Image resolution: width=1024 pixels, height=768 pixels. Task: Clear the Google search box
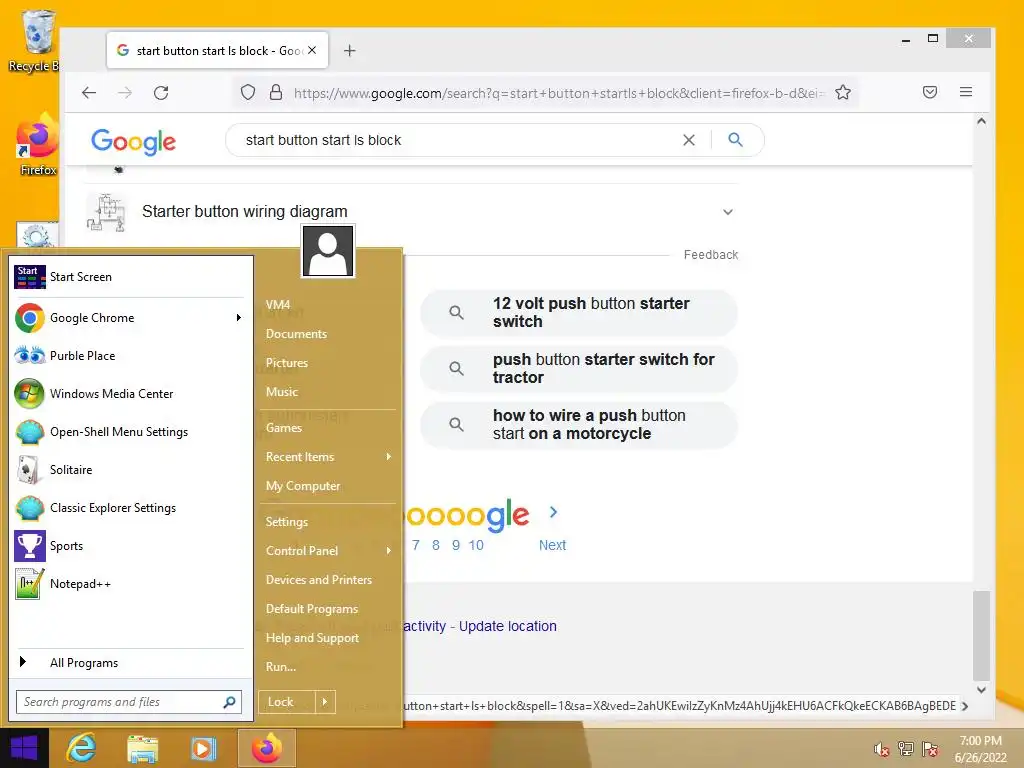coord(689,140)
